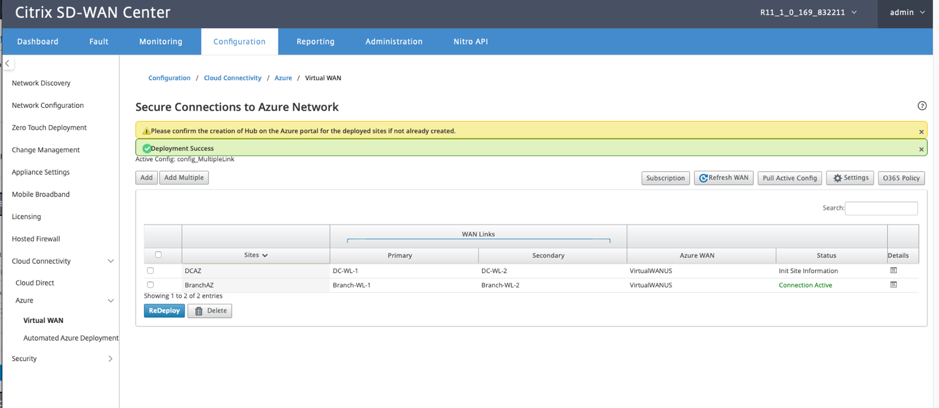Switch to the Dashboard tab
Viewport: 939px width, 408px height.
click(x=38, y=42)
